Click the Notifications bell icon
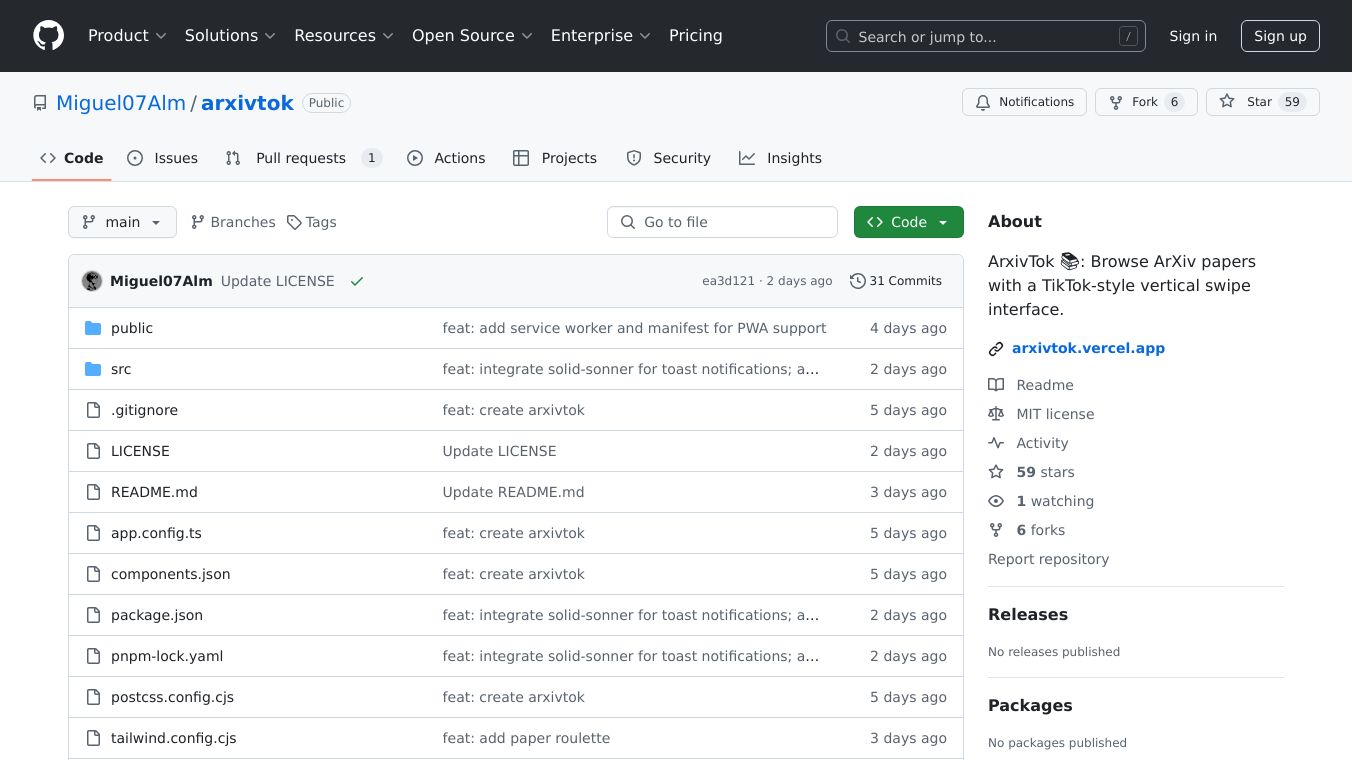 (x=983, y=102)
